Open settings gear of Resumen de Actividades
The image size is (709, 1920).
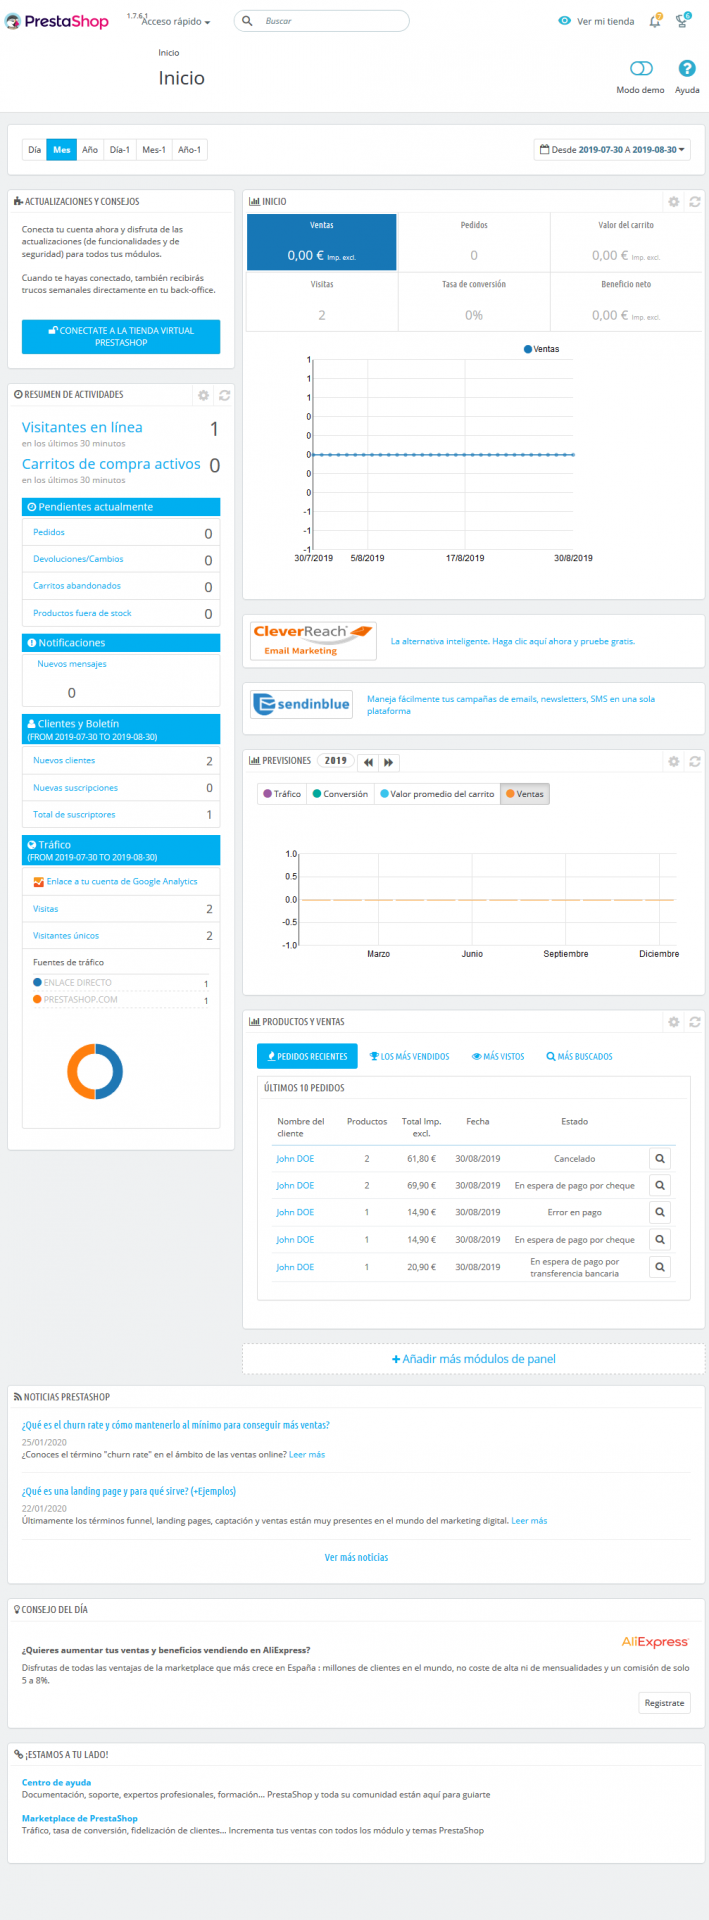pyautogui.click(x=203, y=395)
